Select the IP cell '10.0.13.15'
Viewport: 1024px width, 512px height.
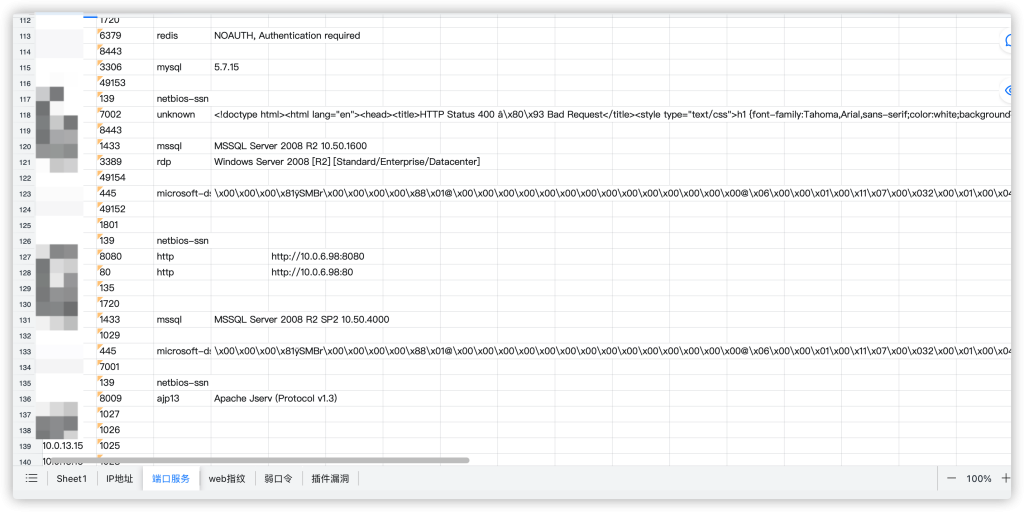point(63,445)
